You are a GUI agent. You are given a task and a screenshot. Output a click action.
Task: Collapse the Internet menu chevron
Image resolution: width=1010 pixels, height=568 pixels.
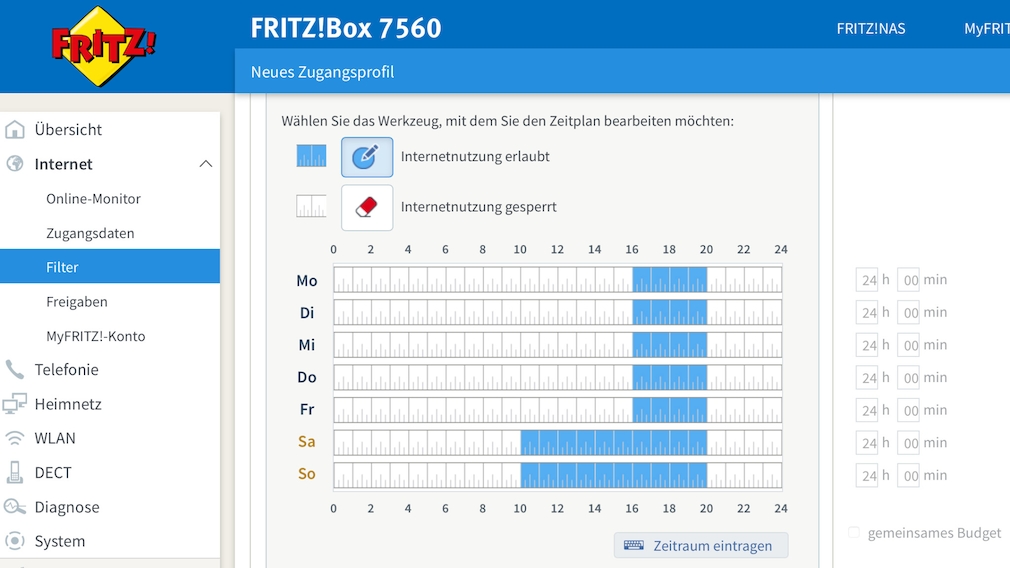pyautogui.click(x=205, y=164)
